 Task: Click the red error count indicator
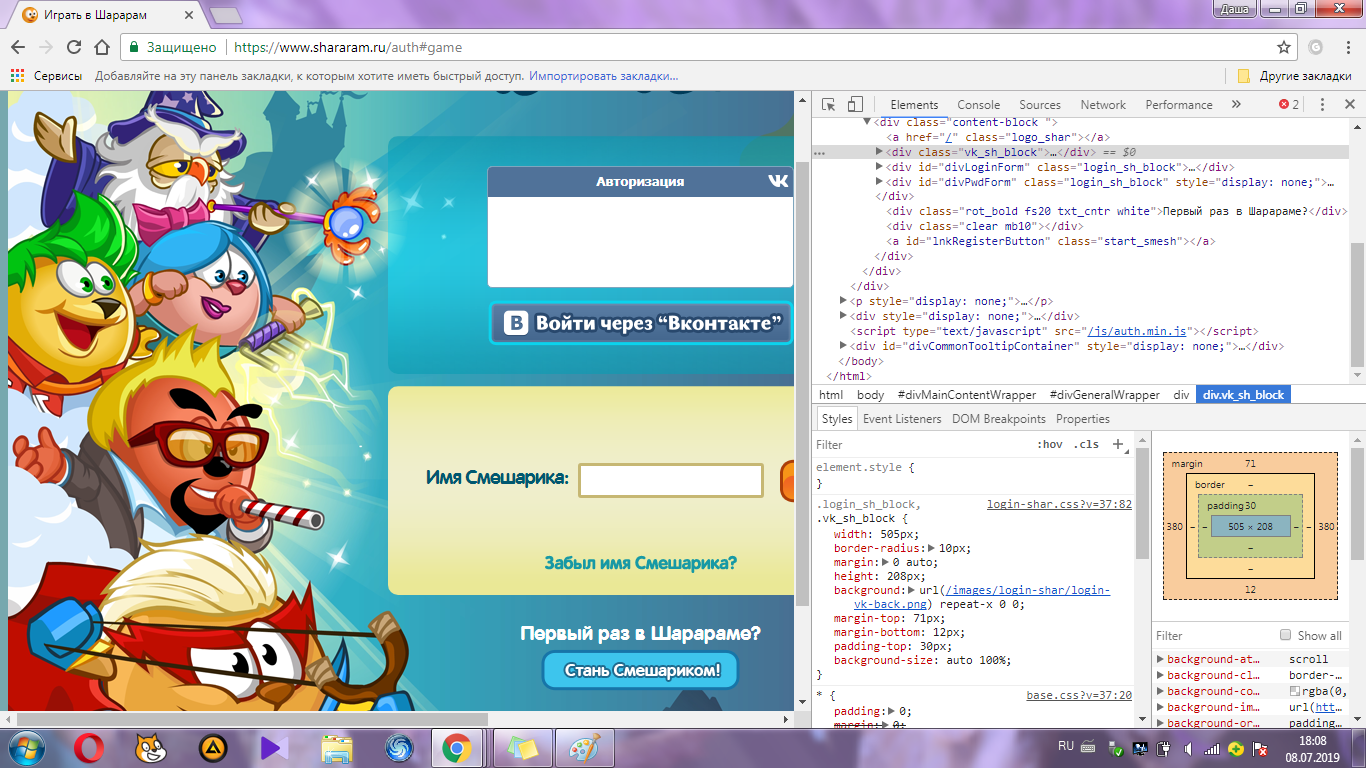pyautogui.click(x=1289, y=104)
